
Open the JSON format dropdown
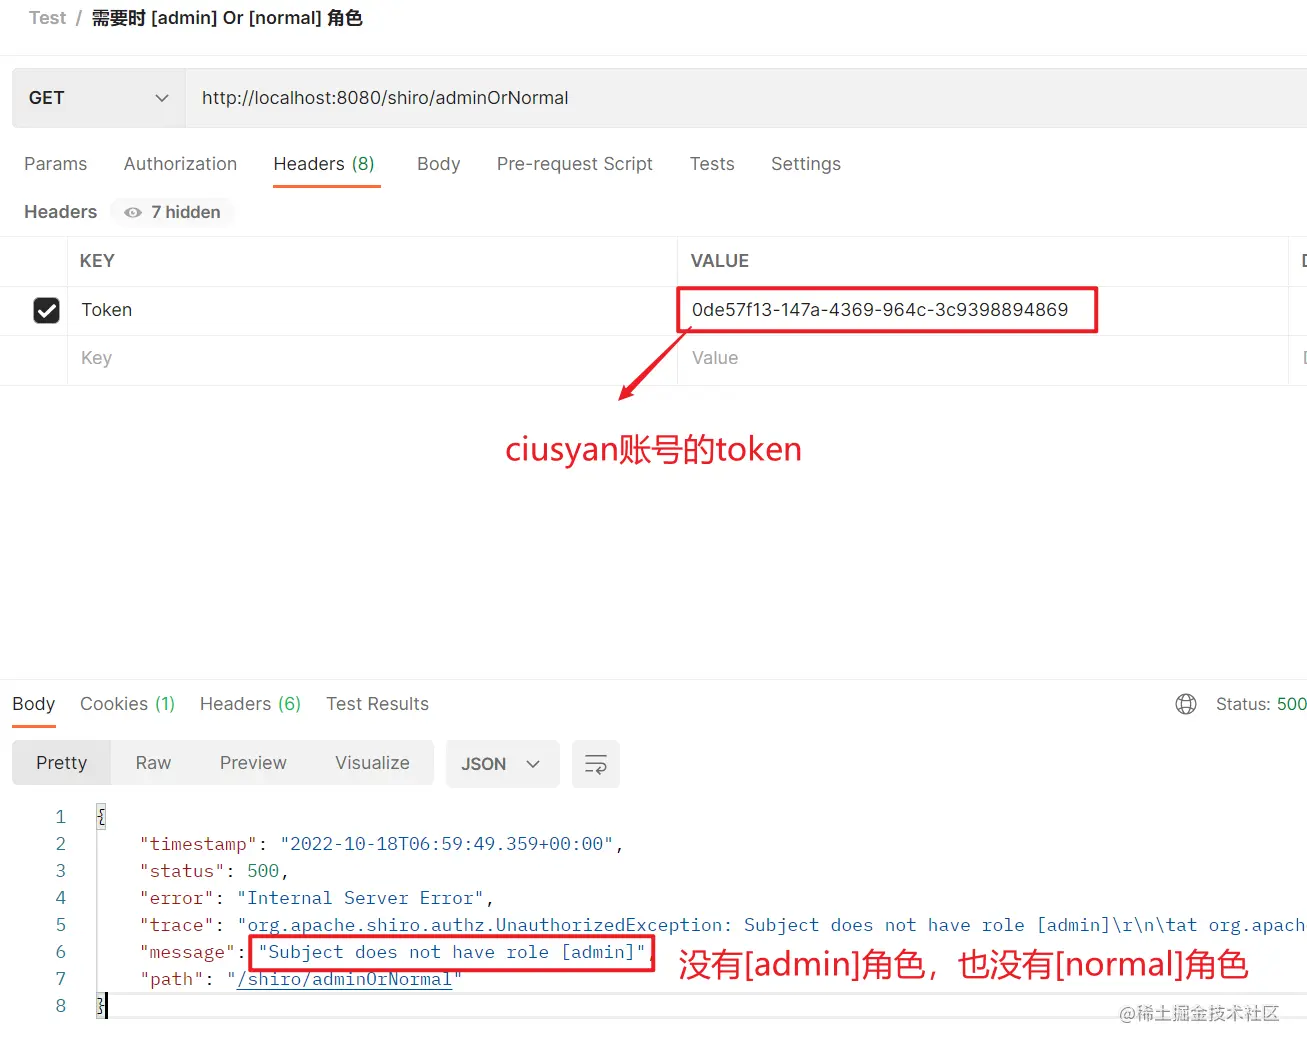point(502,764)
